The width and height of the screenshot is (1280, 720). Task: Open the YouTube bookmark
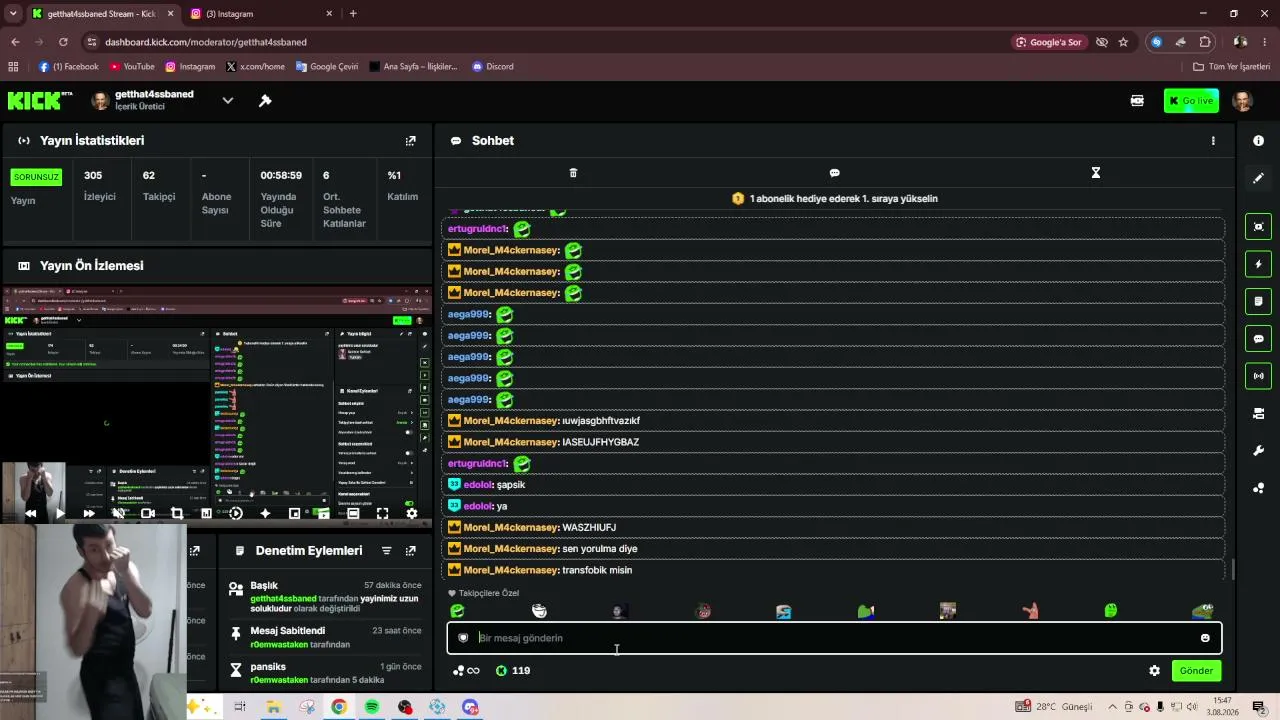click(132, 67)
